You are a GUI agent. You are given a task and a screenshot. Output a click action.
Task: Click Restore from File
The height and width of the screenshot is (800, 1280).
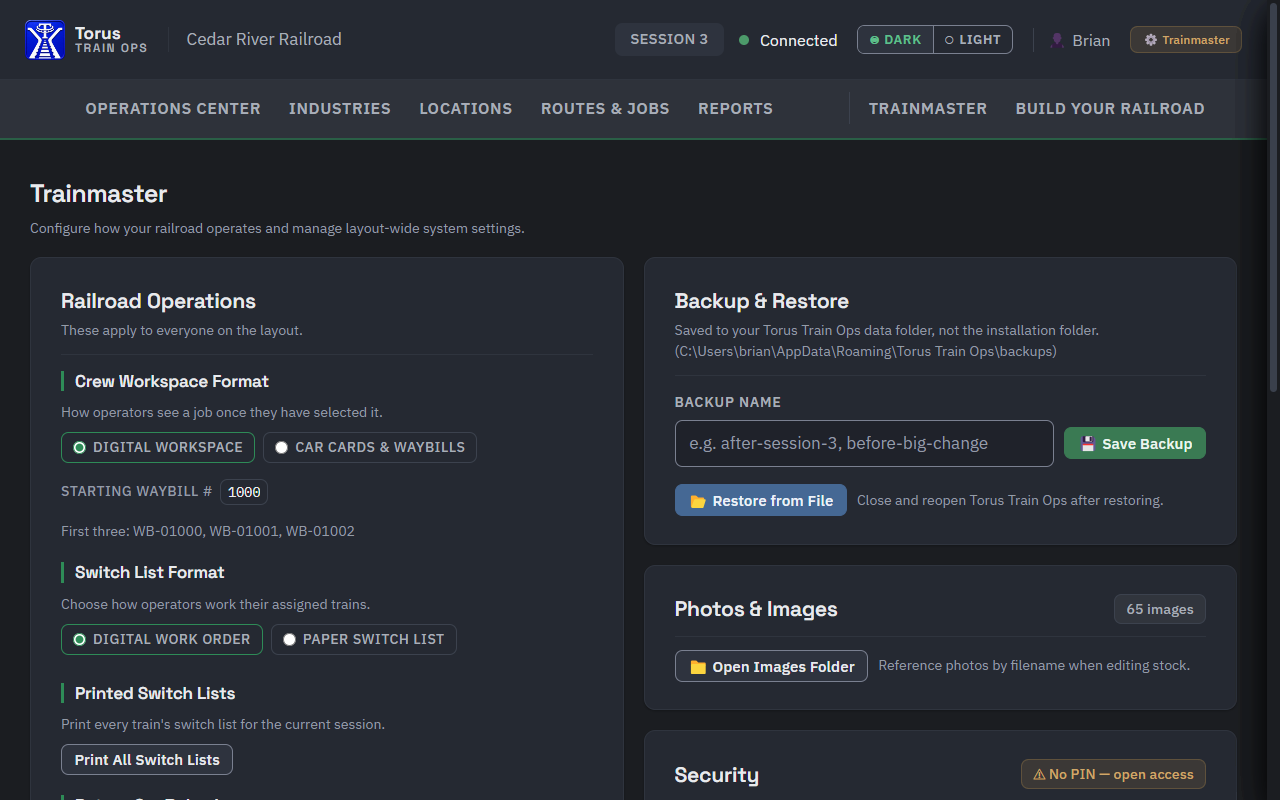click(x=761, y=501)
